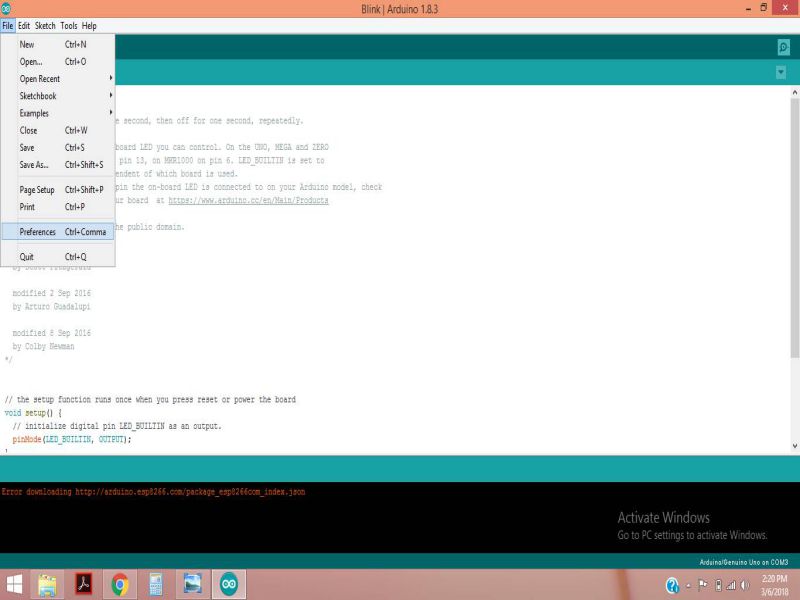800x600 pixels.
Task: Open the Edit menu
Action: tap(24, 26)
